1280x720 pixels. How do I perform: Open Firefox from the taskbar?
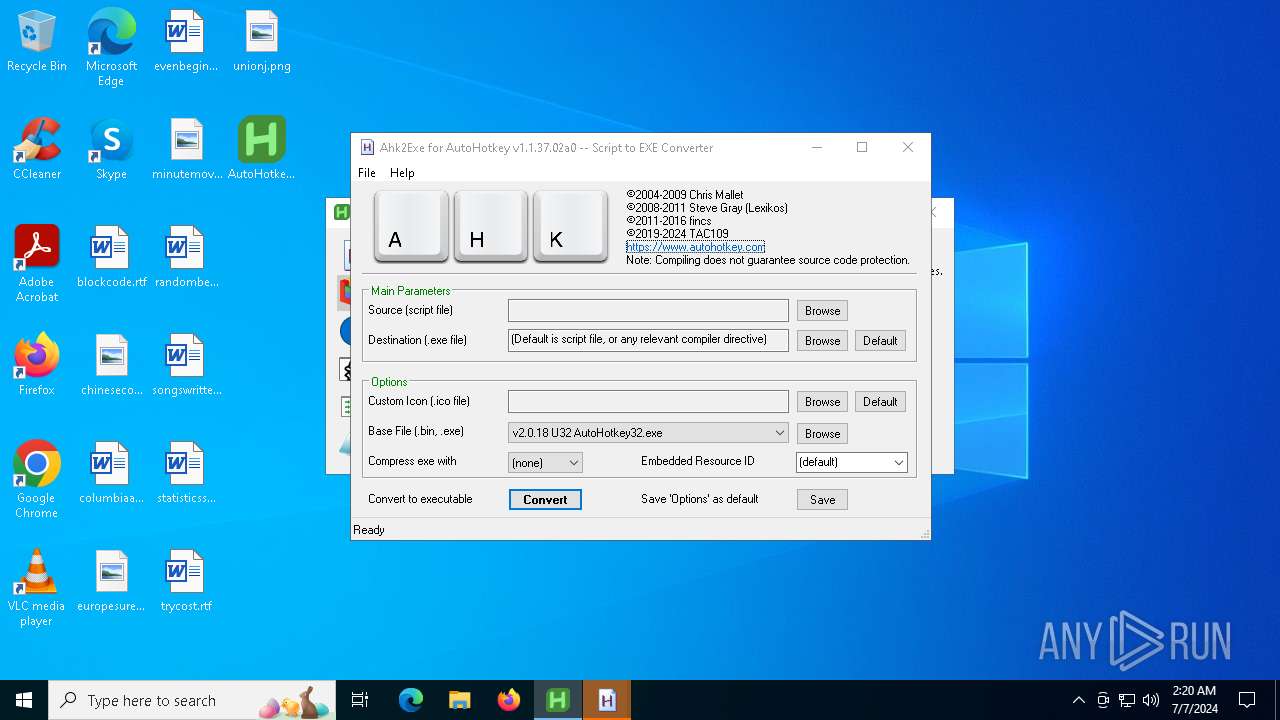point(509,700)
